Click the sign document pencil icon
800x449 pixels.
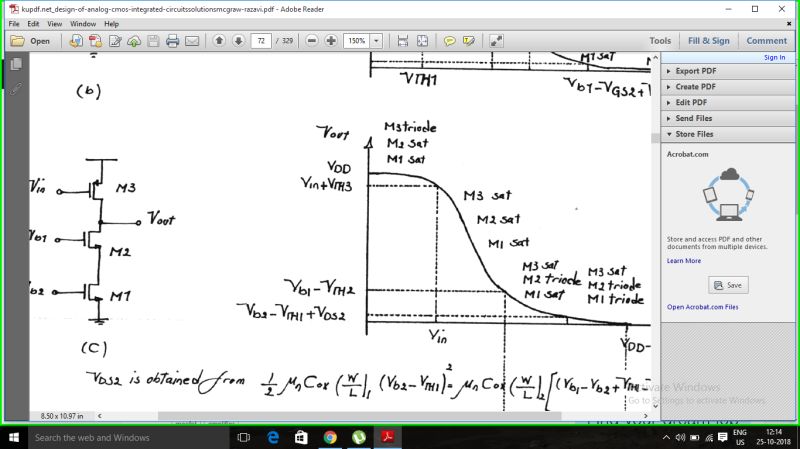pos(115,41)
